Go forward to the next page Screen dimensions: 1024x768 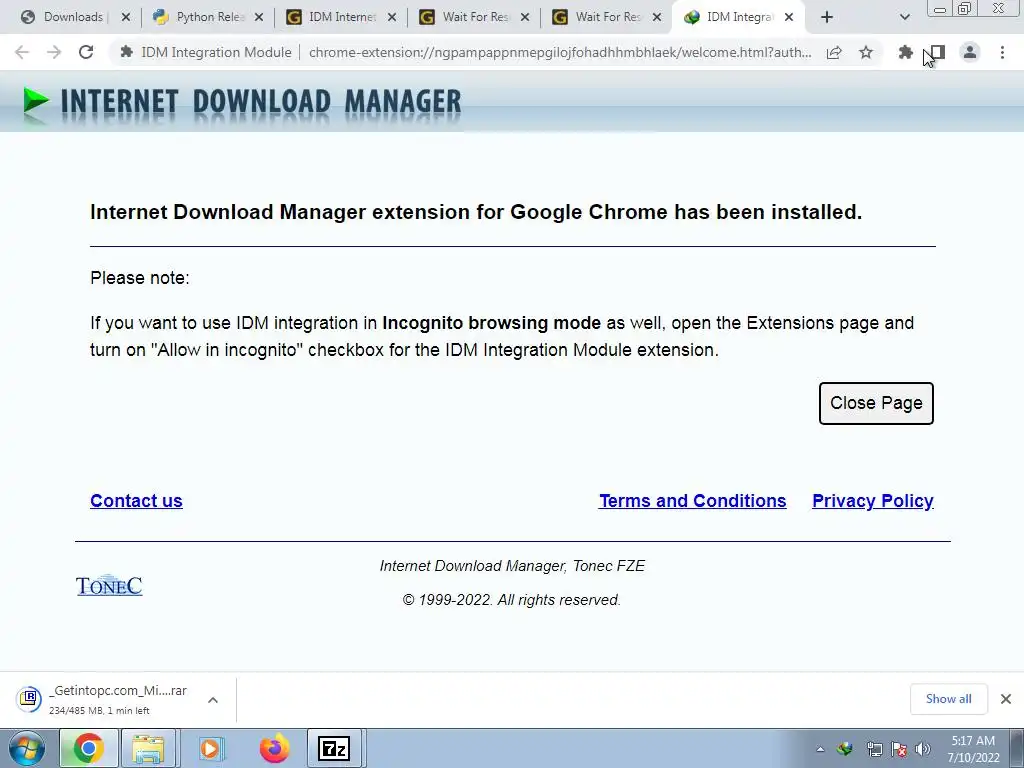click(x=54, y=52)
